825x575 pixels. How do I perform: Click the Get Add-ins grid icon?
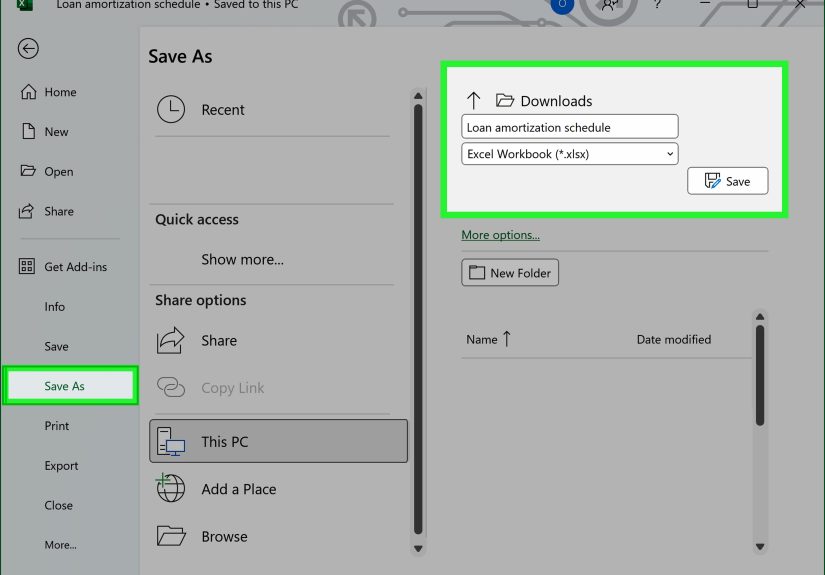[x=27, y=266]
